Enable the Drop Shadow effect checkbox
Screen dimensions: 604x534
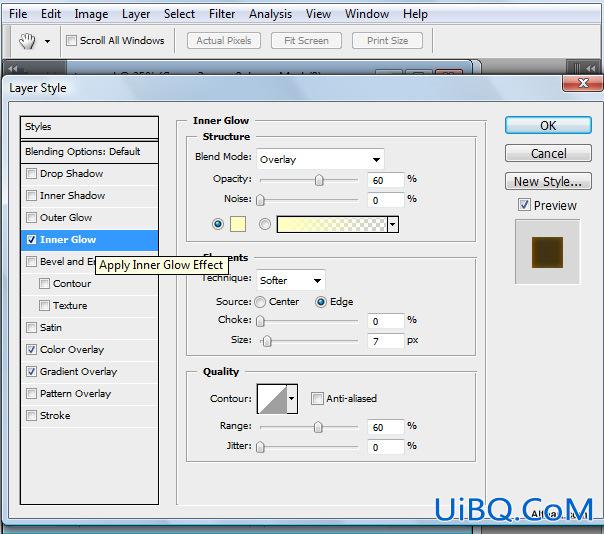tap(31, 173)
